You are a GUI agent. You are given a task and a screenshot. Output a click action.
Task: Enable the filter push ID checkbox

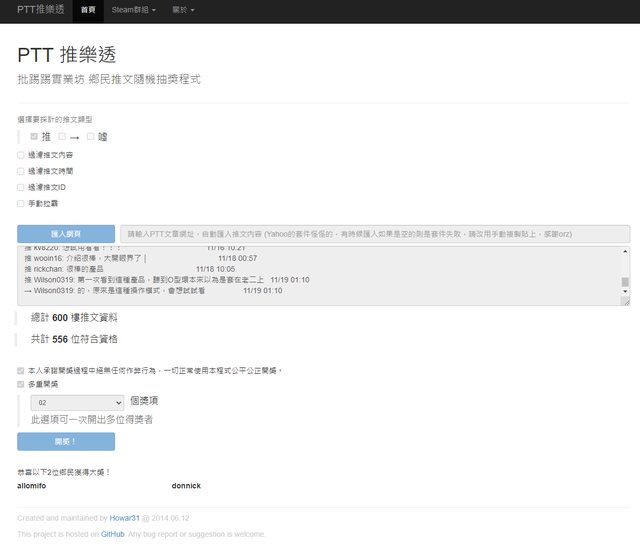click(x=21, y=187)
